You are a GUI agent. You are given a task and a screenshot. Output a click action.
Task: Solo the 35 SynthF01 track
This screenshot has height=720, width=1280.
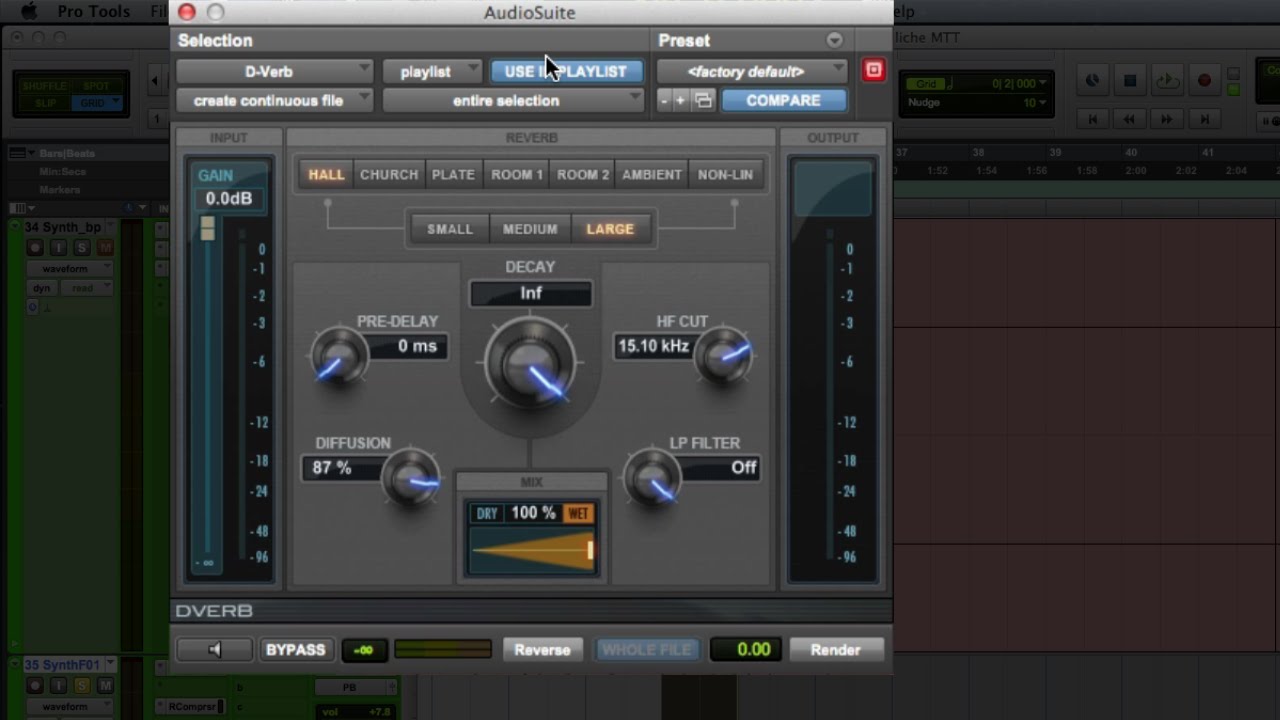(x=82, y=685)
